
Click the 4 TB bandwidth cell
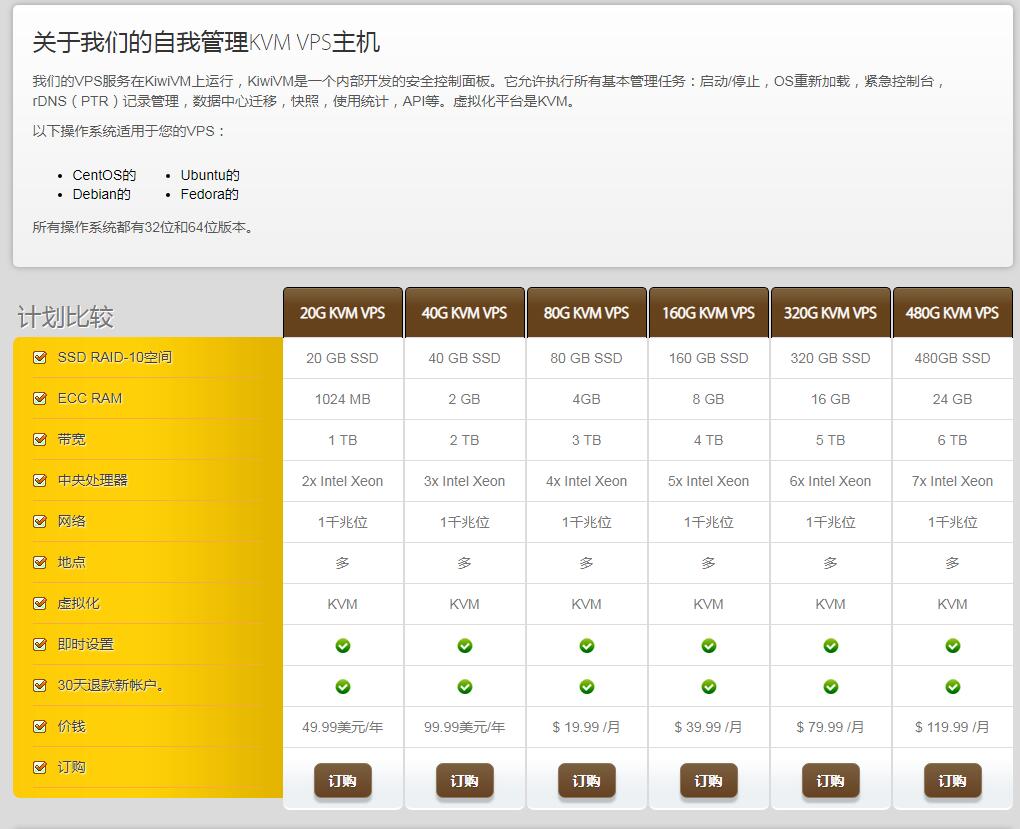click(x=708, y=440)
